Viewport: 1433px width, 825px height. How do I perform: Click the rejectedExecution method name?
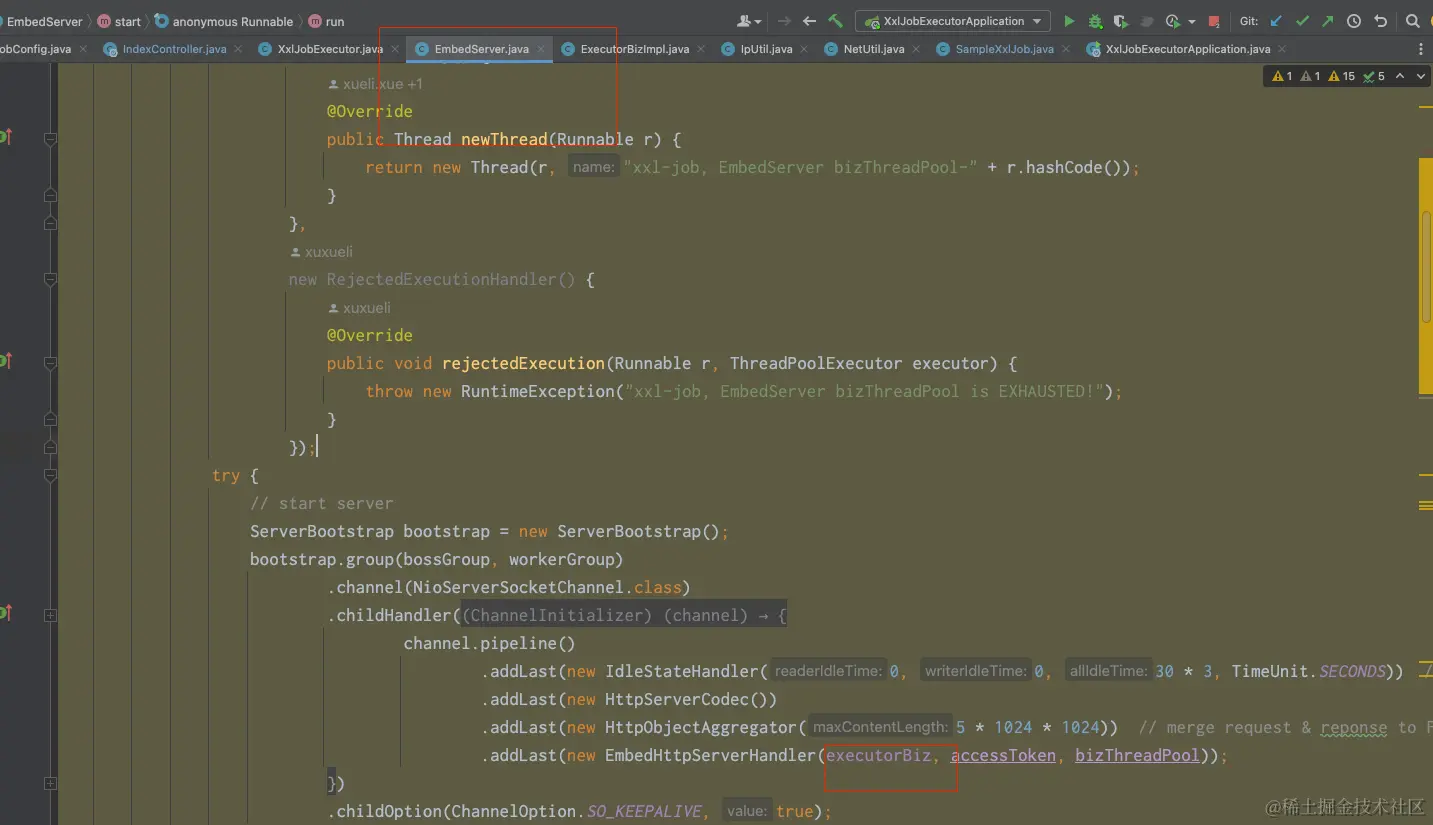(523, 364)
